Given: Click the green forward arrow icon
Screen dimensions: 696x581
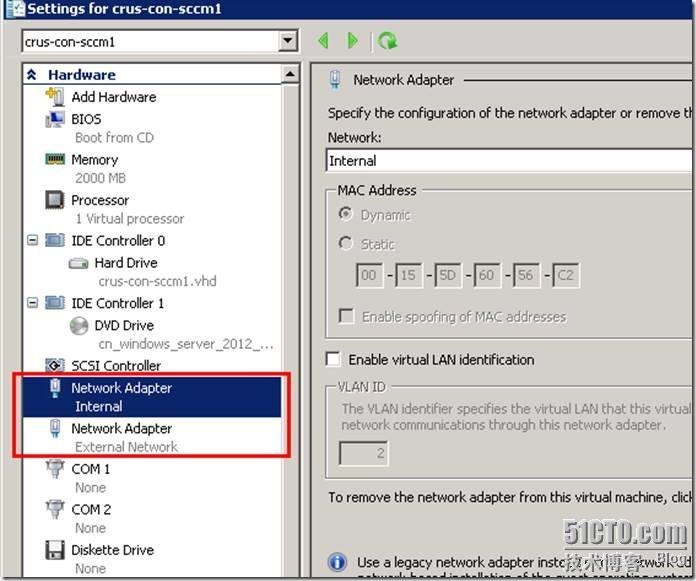Looking at the screenshot, I should 352,41.
